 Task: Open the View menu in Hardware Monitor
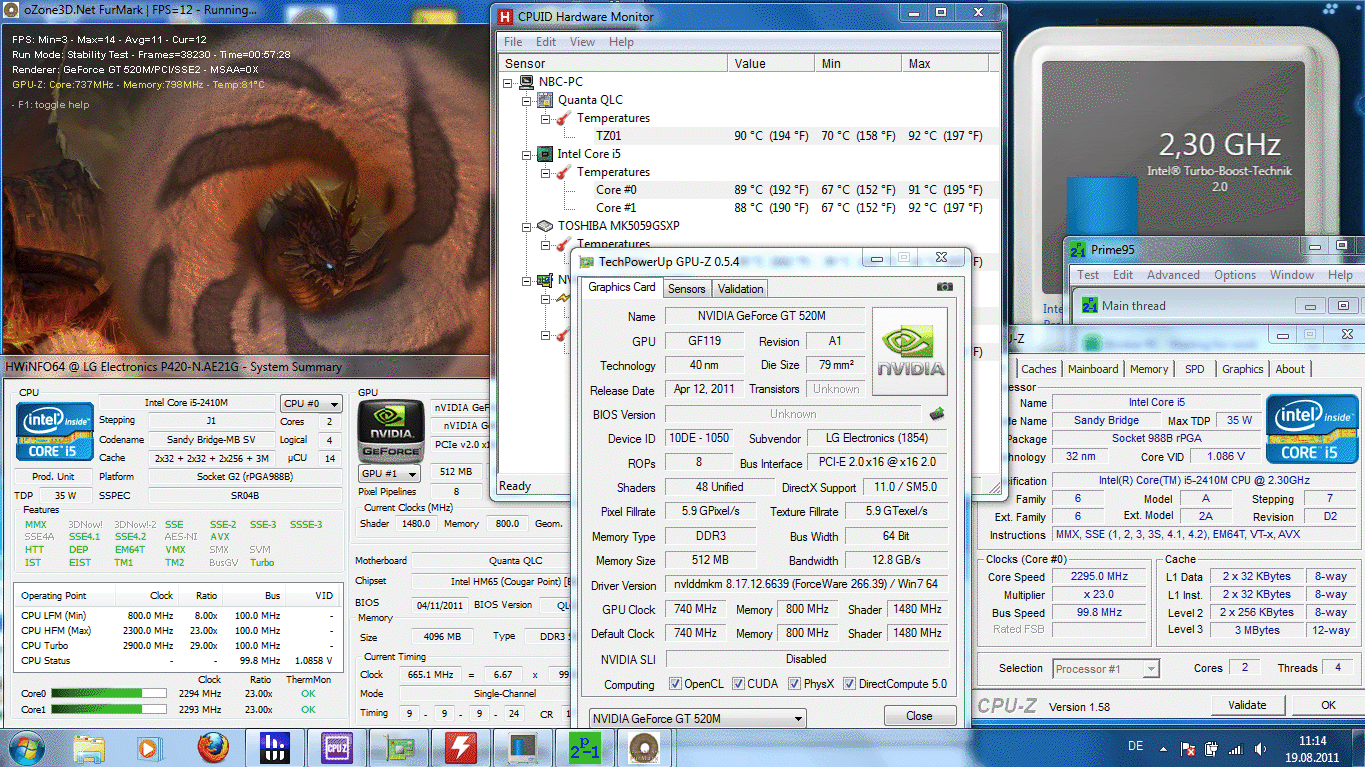click(582, 42)
